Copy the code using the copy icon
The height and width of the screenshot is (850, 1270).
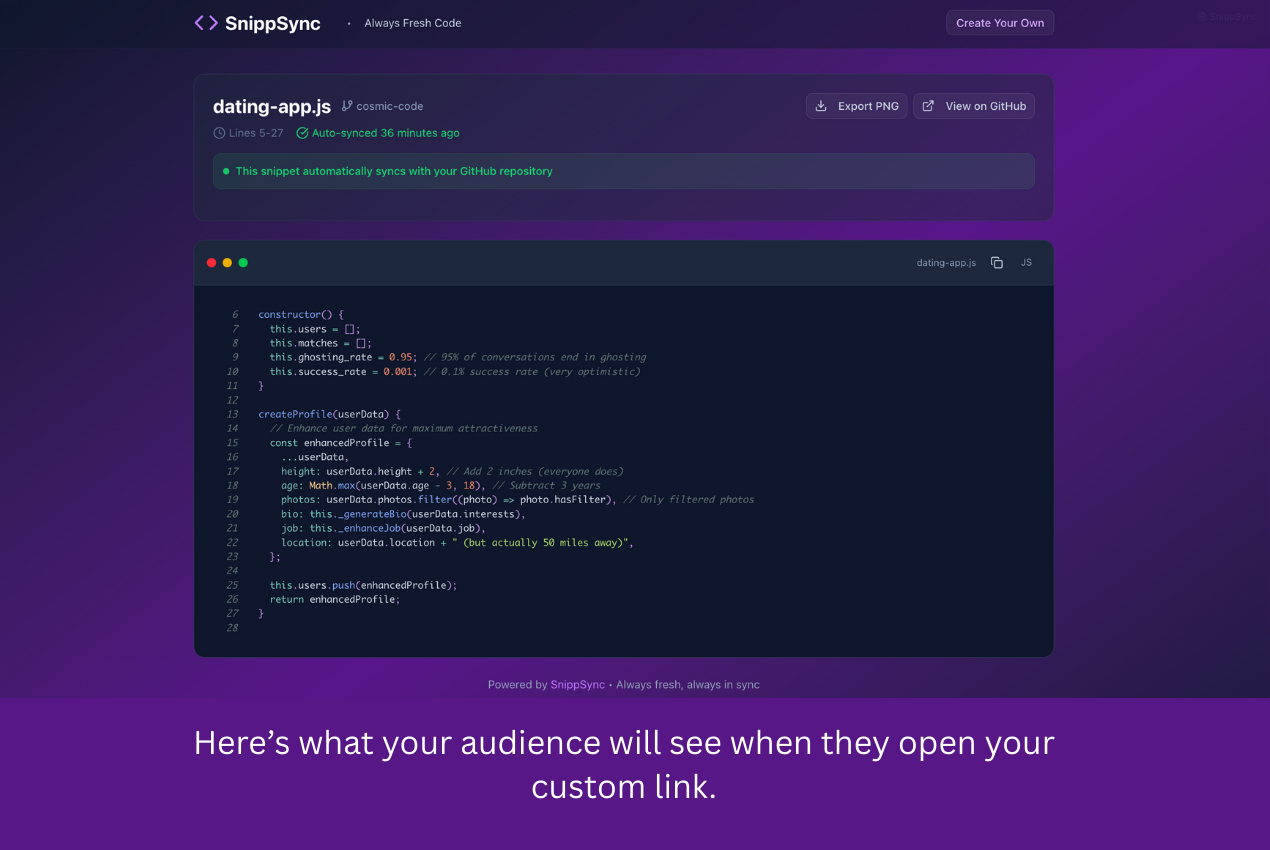997,263
